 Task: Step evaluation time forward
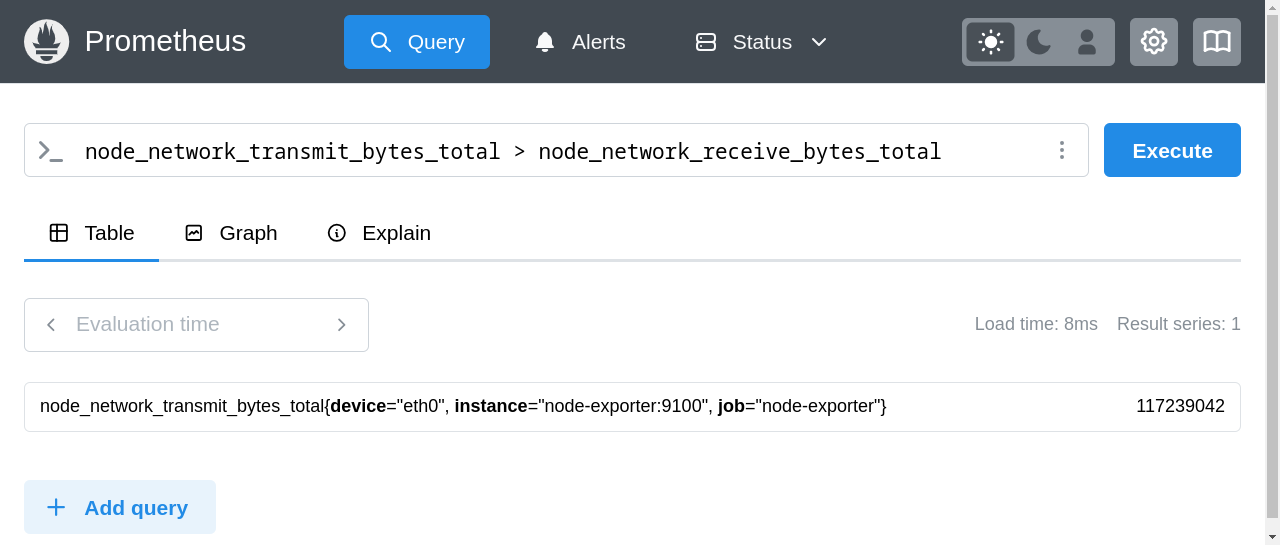(x=342, y=325)
